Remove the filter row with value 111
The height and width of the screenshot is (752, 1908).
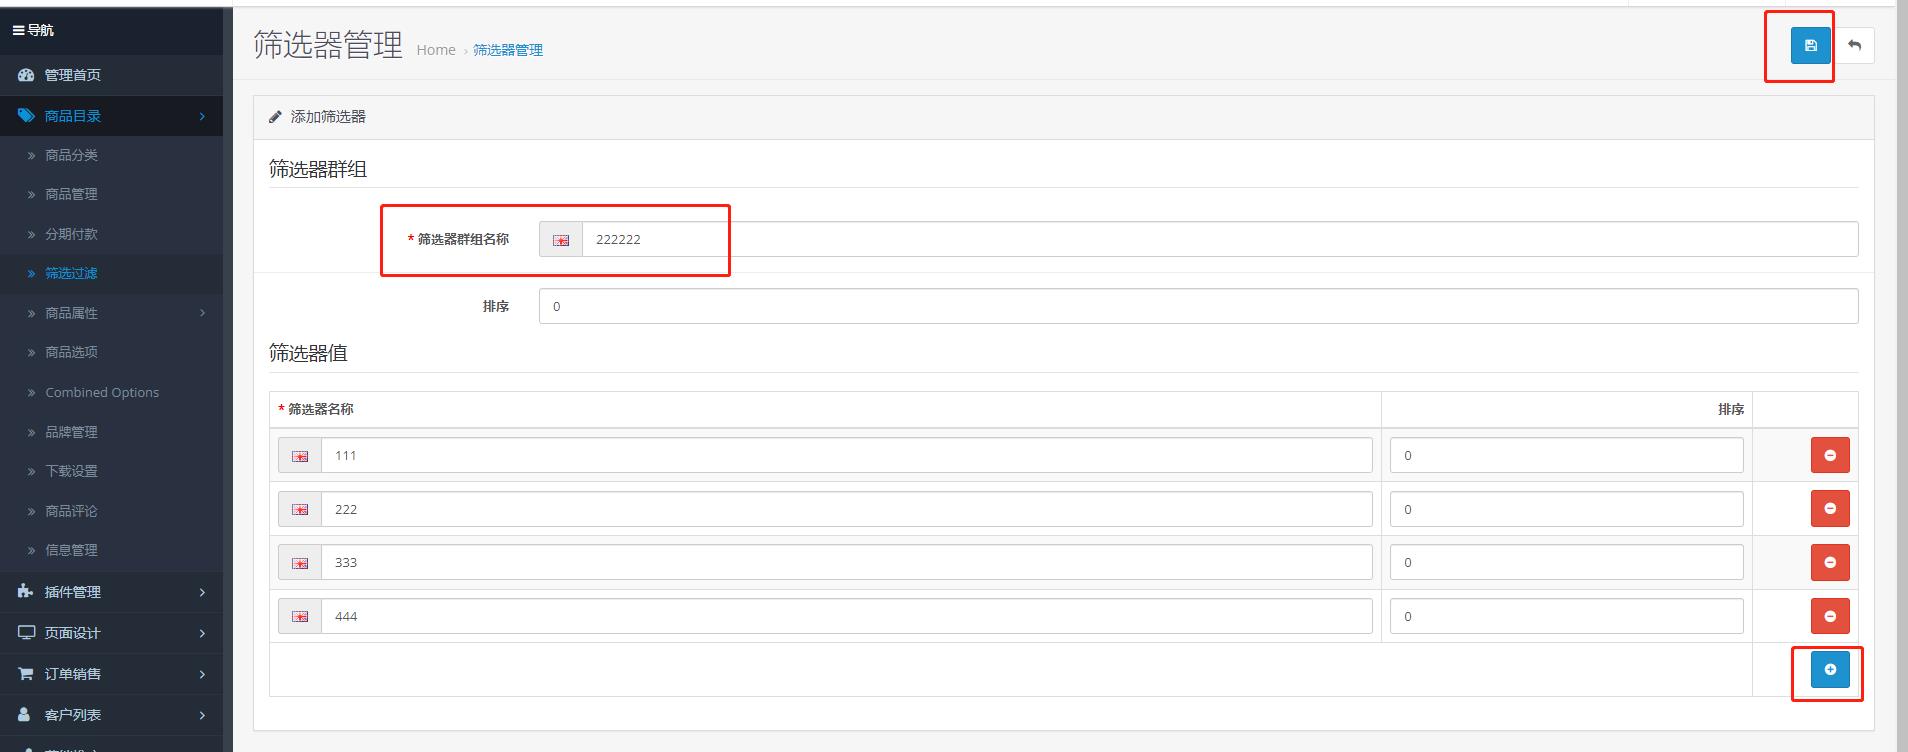click(1829, 456)
